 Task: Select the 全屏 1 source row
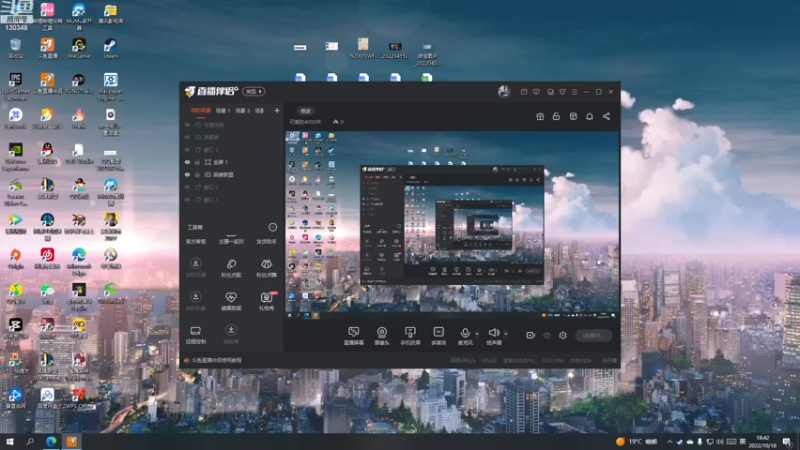tap(232, 162)
